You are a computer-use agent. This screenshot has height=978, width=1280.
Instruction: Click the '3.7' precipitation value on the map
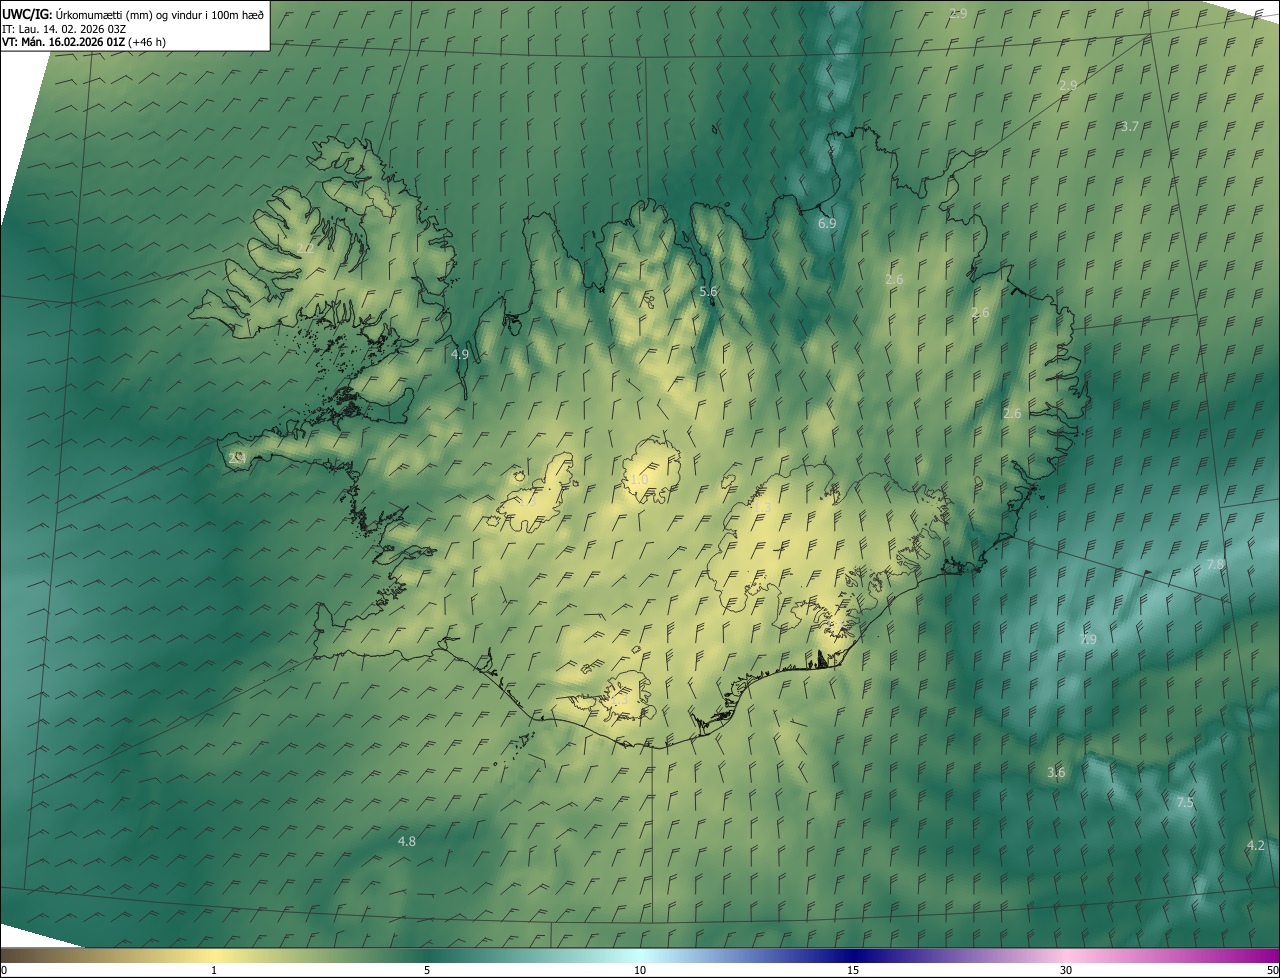click(x=1129, y=127)
